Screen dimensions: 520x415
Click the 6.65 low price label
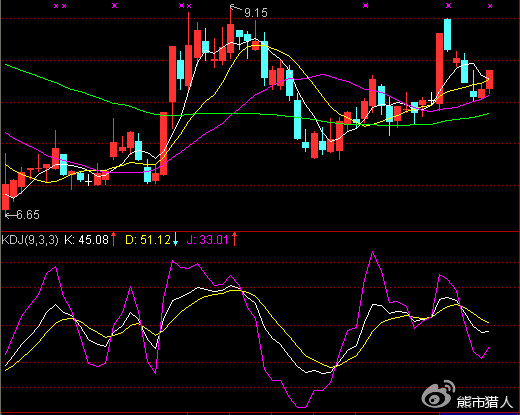click(28, 215)
